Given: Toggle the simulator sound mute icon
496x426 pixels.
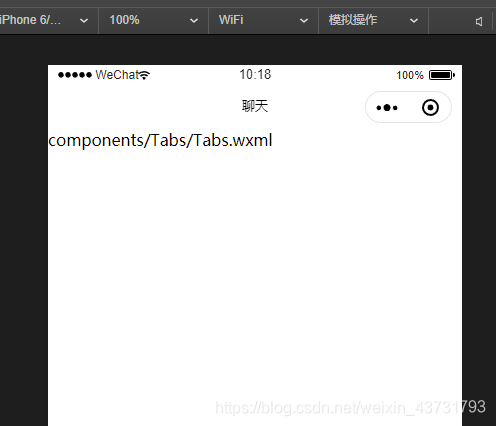Looking at the screenshot, I should click(479, 22).
